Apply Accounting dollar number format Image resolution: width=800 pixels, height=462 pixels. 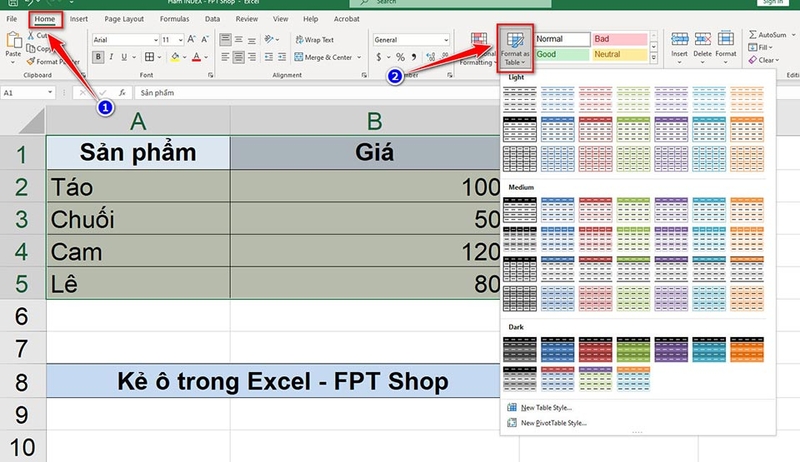(x=379, y=57)
